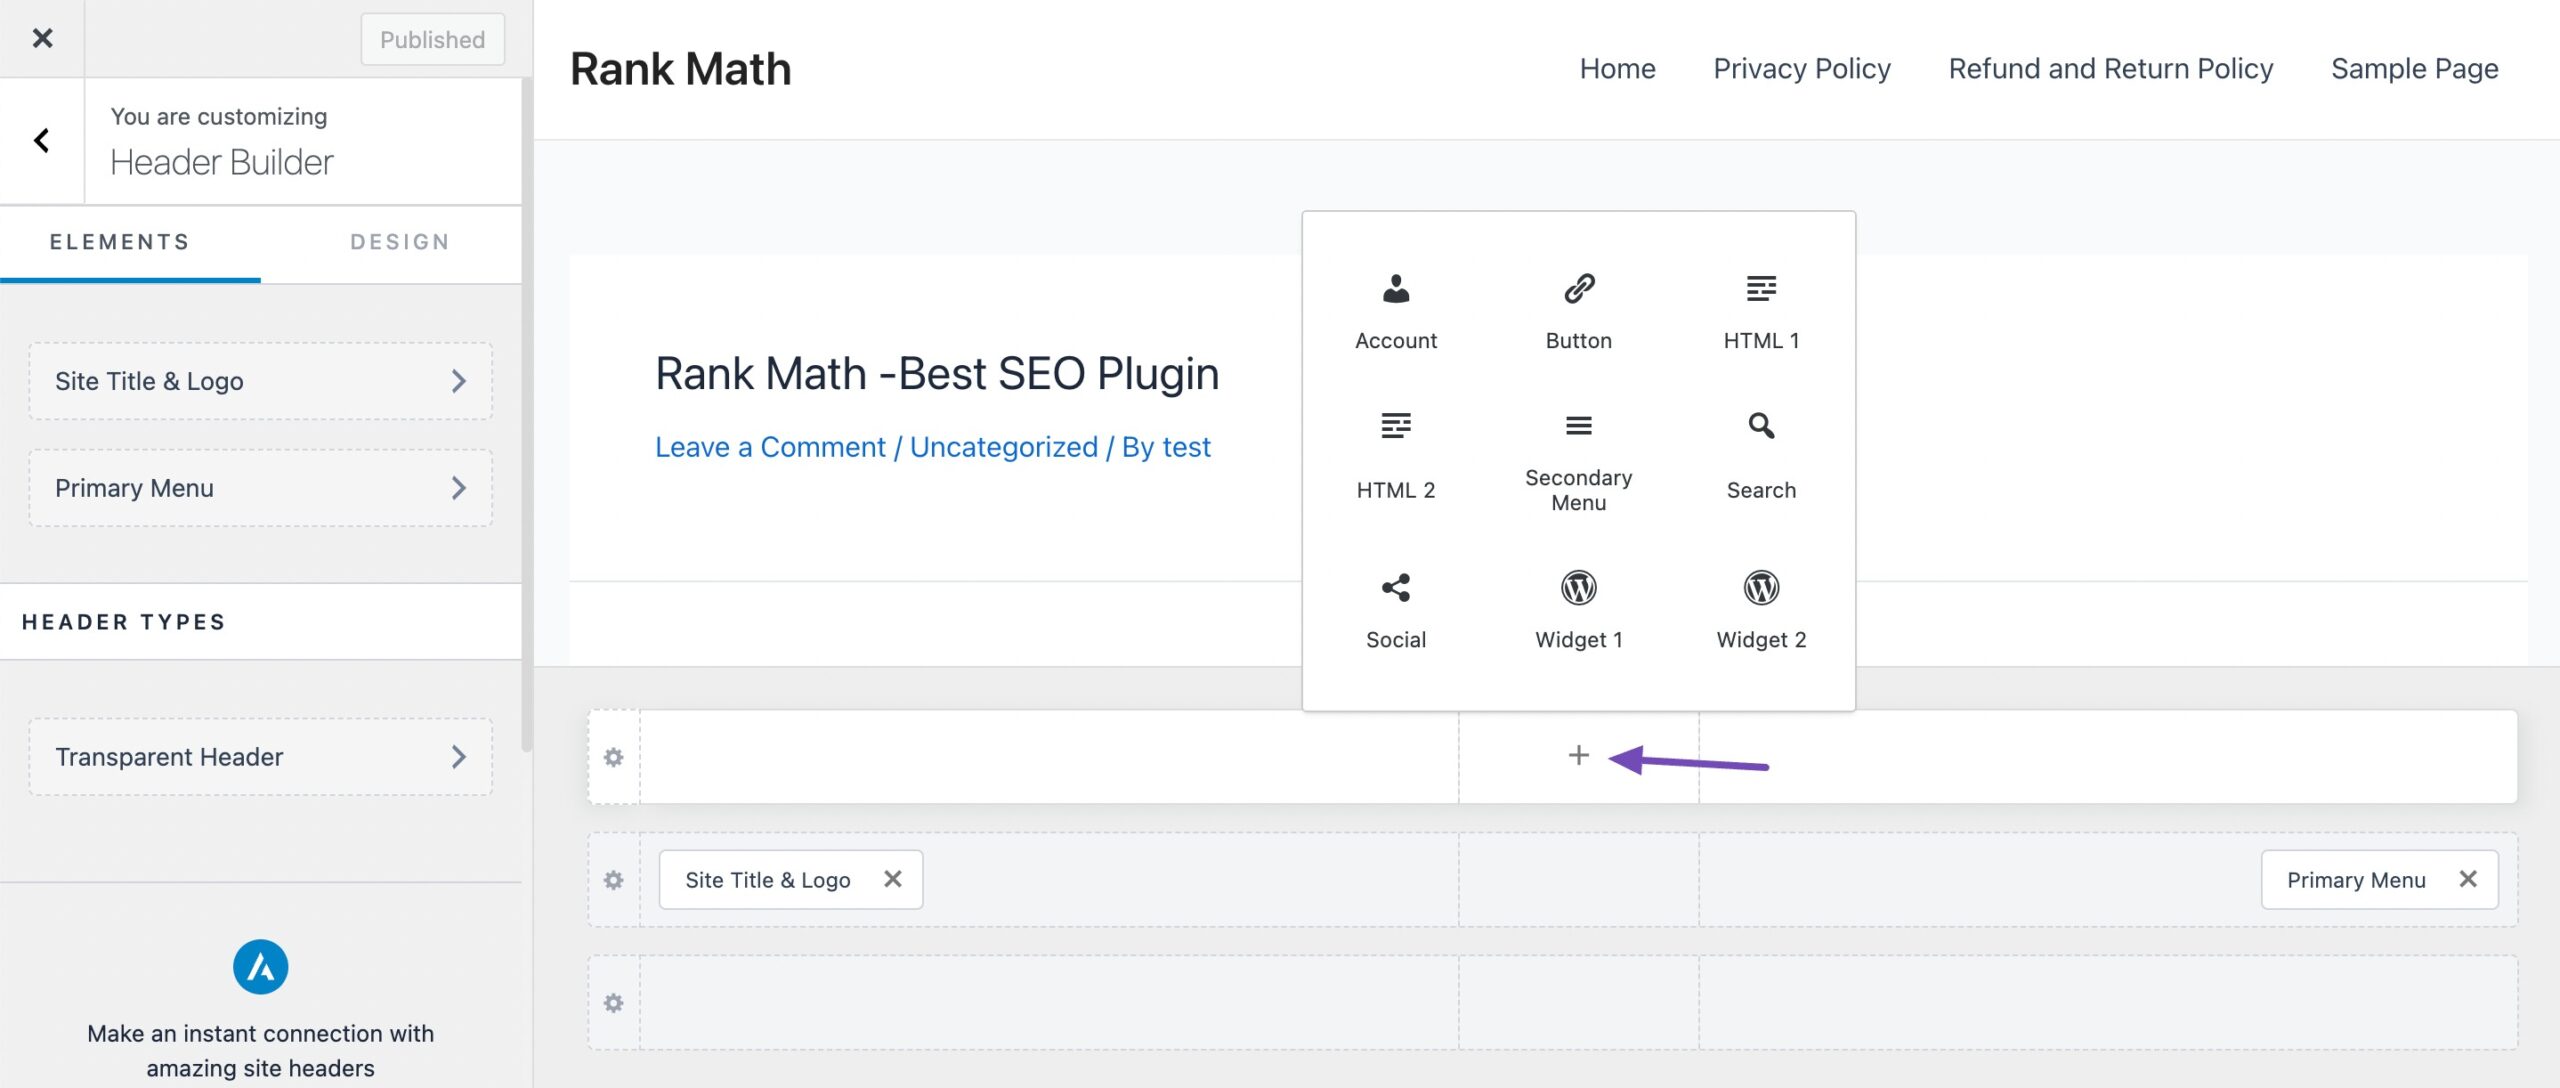
Task: Open the Home menu link
Action: [x=1617, y=69]
